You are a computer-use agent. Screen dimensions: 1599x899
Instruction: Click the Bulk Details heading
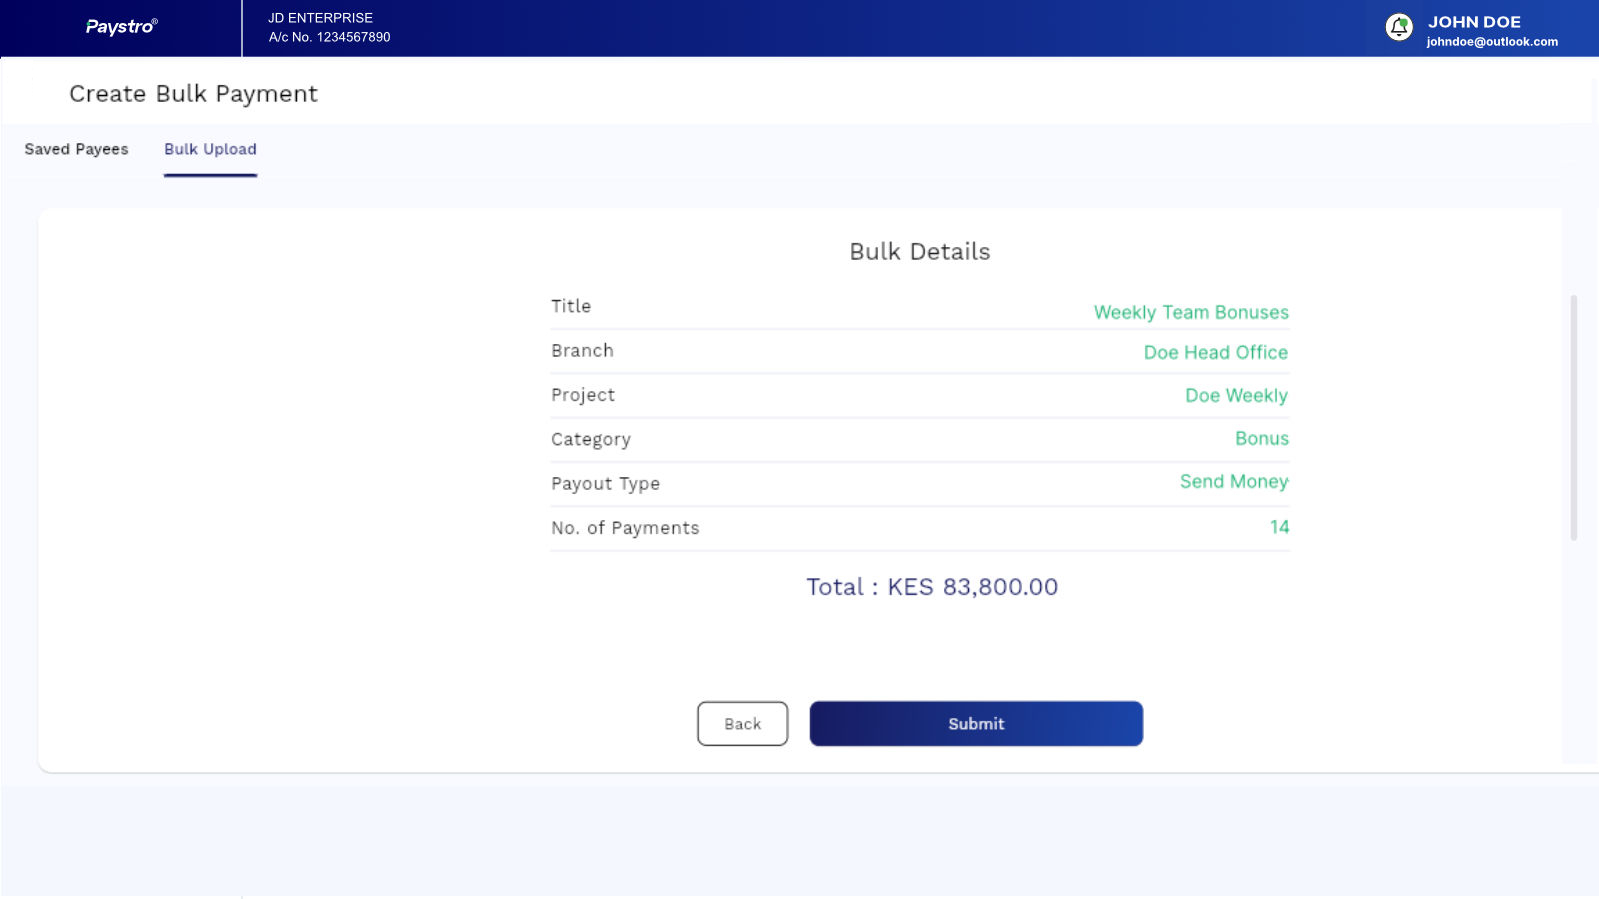pyautogui.click(x=919, y=252)
